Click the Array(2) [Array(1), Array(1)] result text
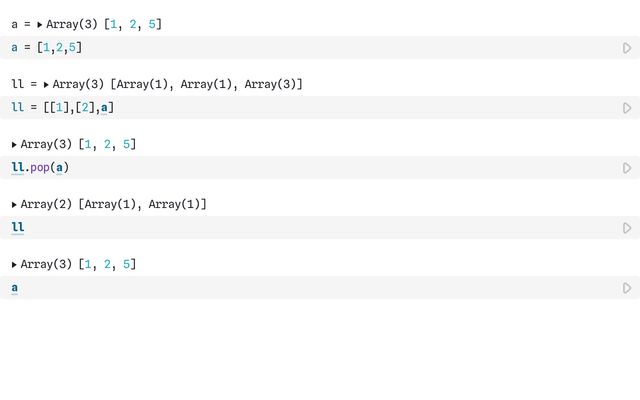The width and height of the screenshot is (640, 400). click(x=113, y=204)
